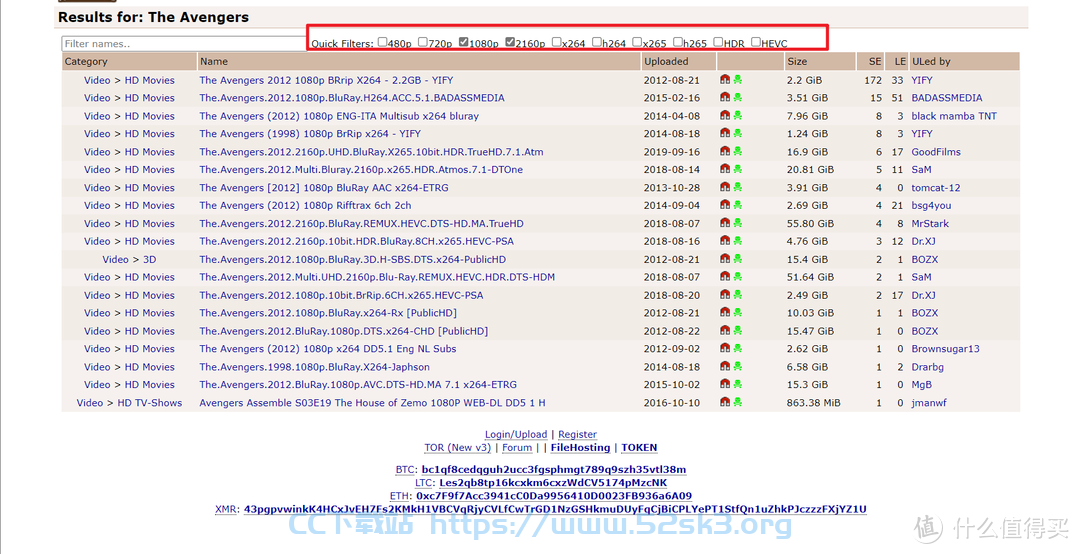Uncheck the 1080p quick filter
The height and width of the screenshot is (554, 1080).
point(464,42)
